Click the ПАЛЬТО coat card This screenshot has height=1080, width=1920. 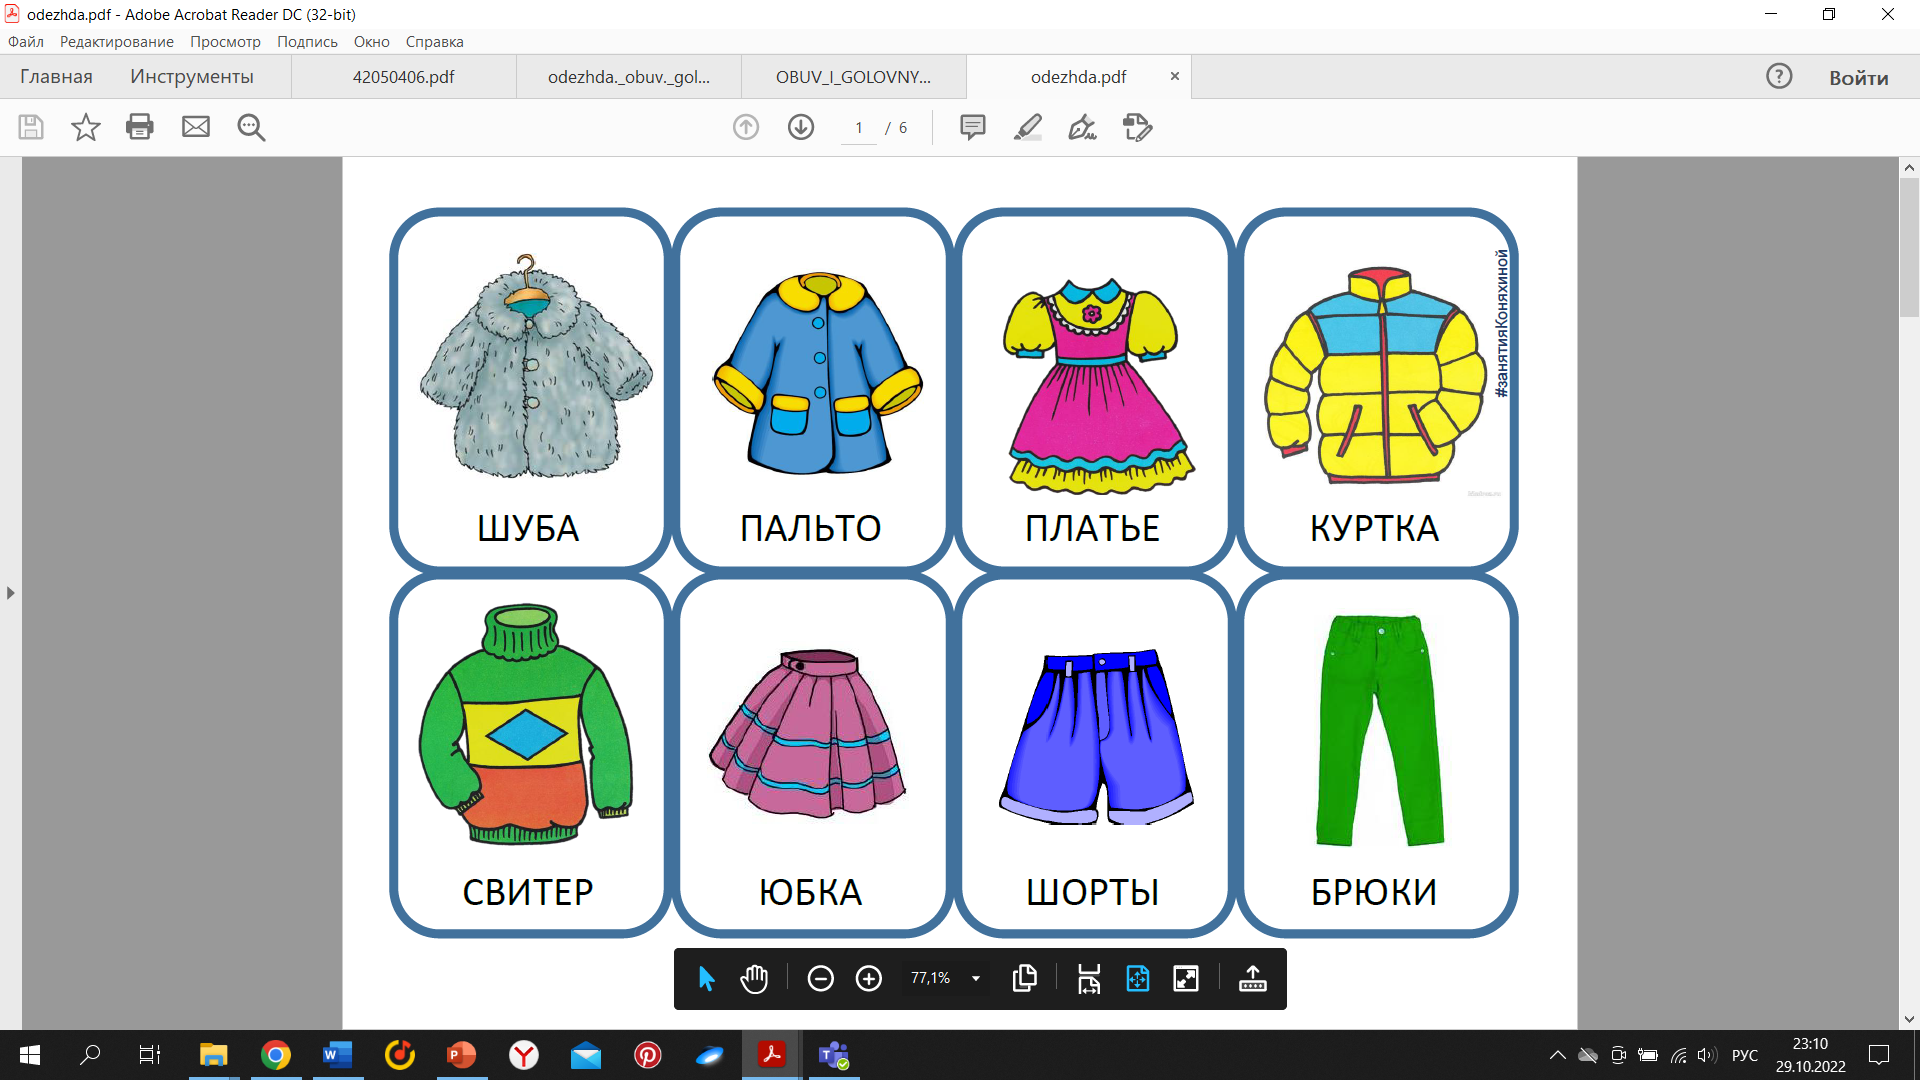coord(811,390)
